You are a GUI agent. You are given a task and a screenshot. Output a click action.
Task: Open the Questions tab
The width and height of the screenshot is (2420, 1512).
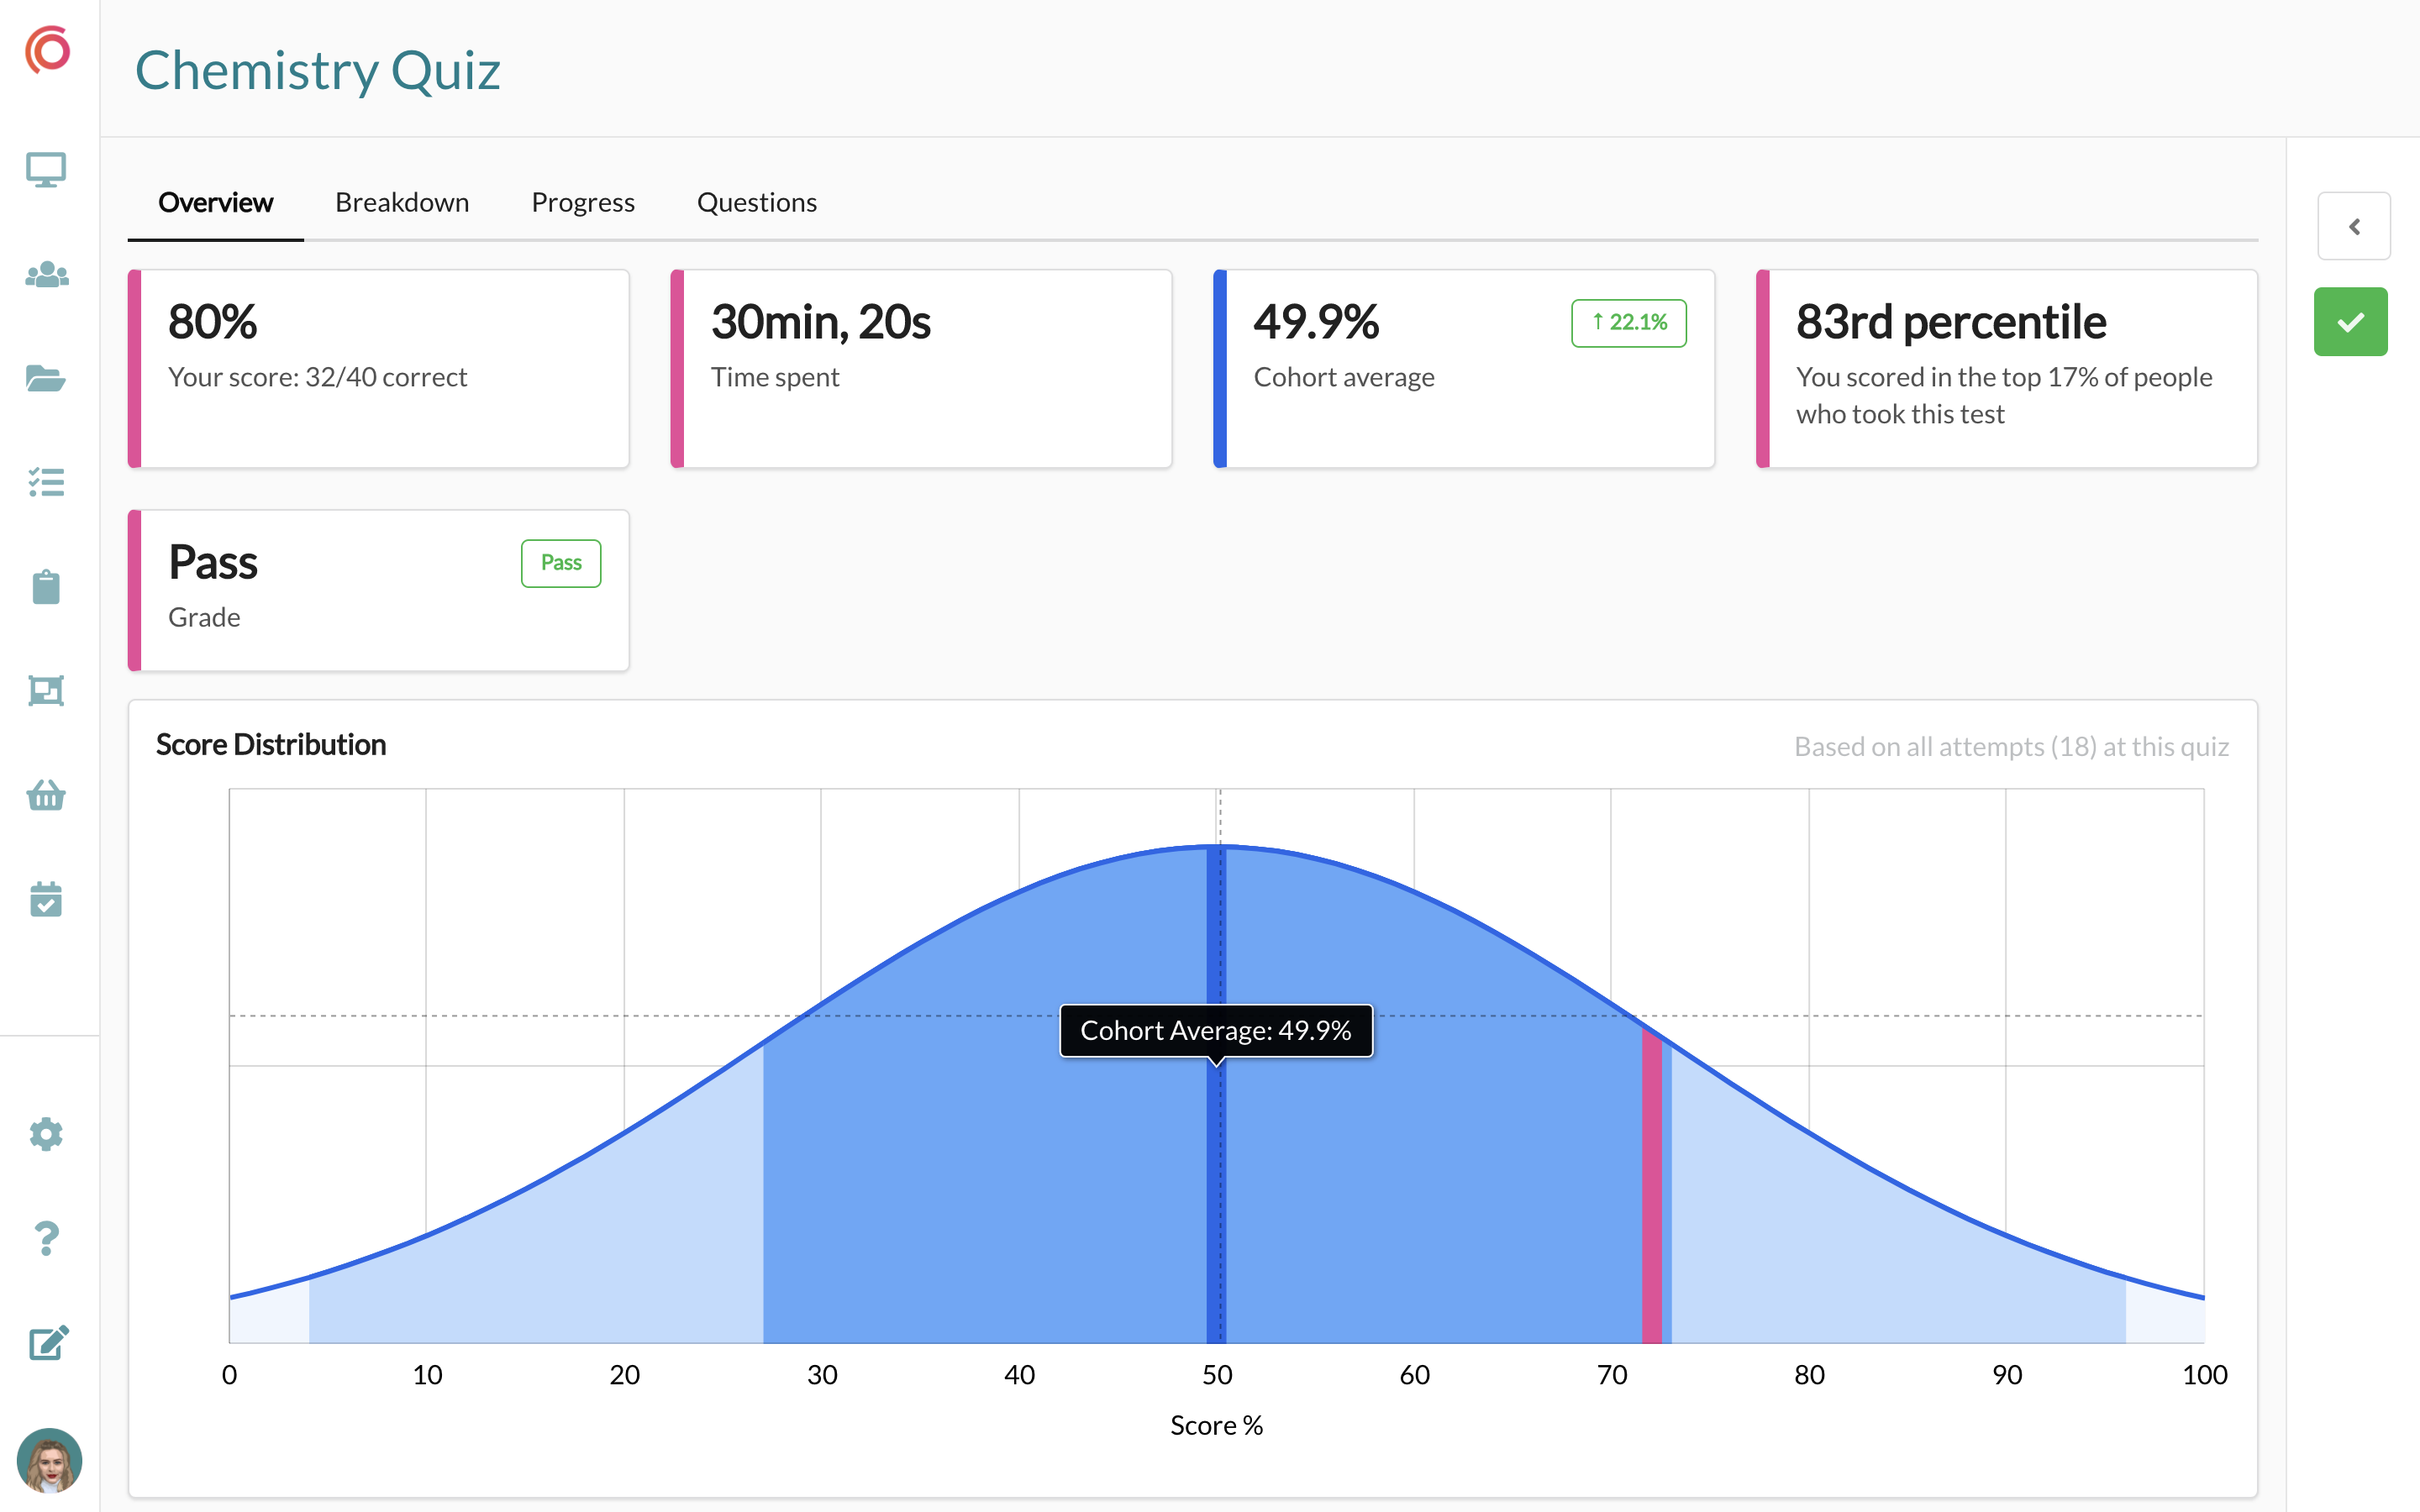coord(757,203)
